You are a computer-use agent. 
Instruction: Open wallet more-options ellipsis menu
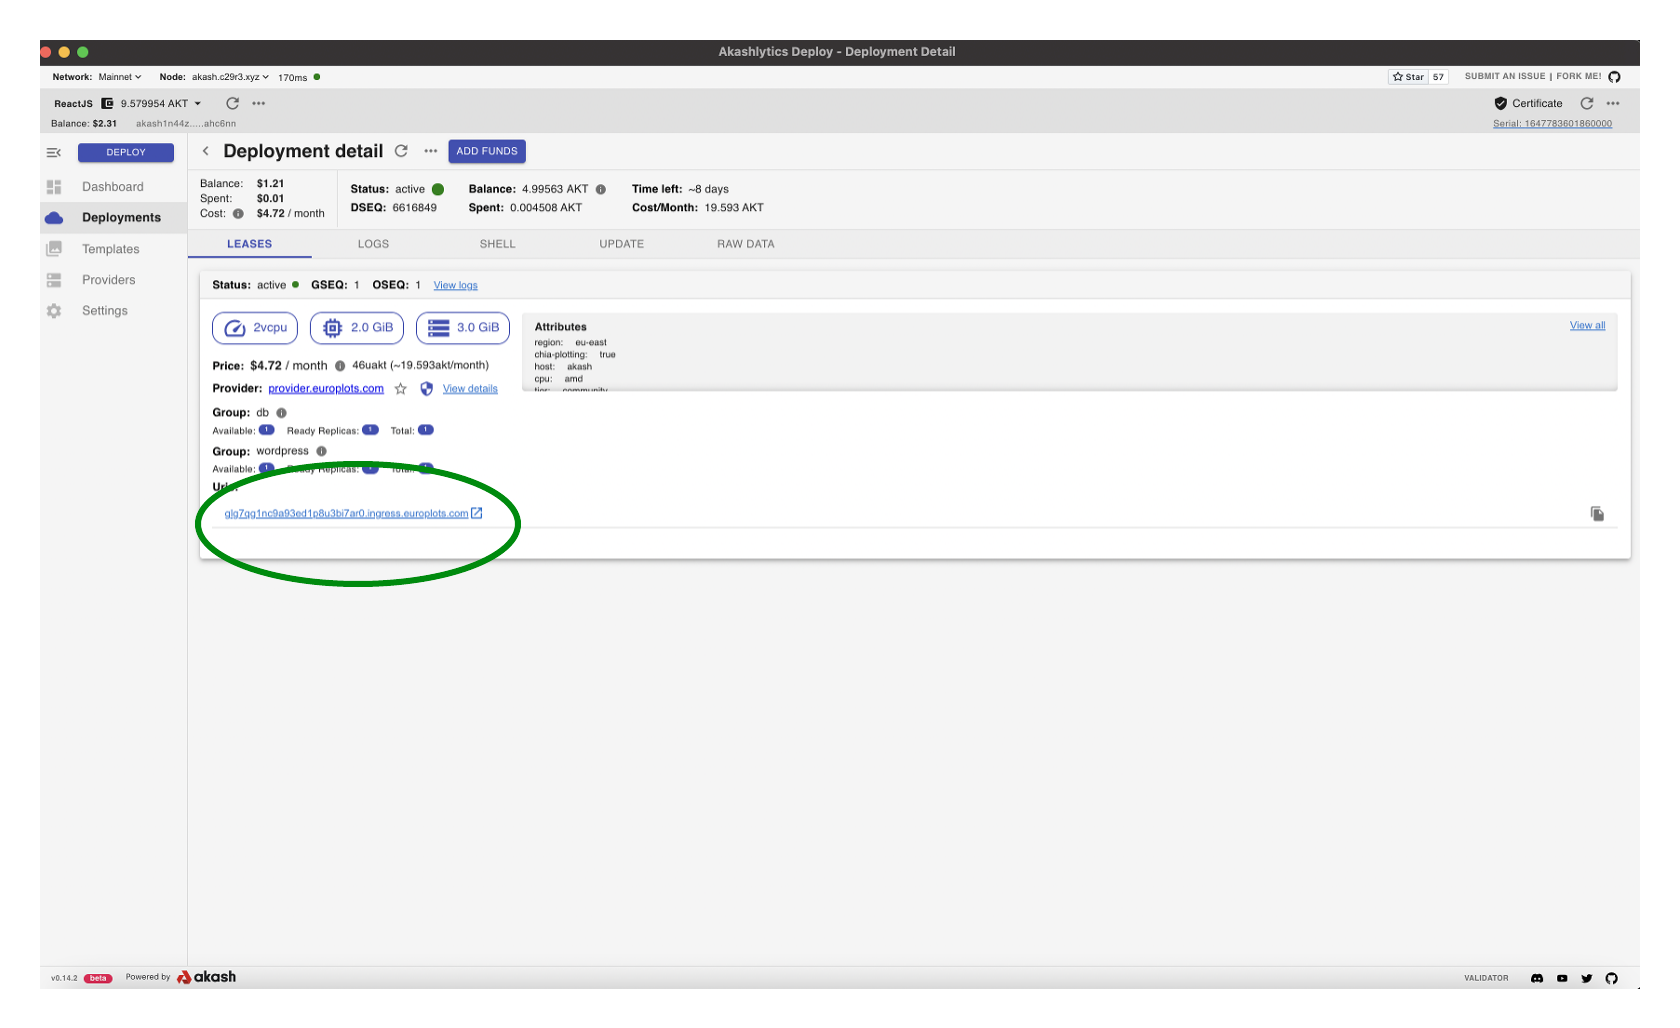click(259, 103)
